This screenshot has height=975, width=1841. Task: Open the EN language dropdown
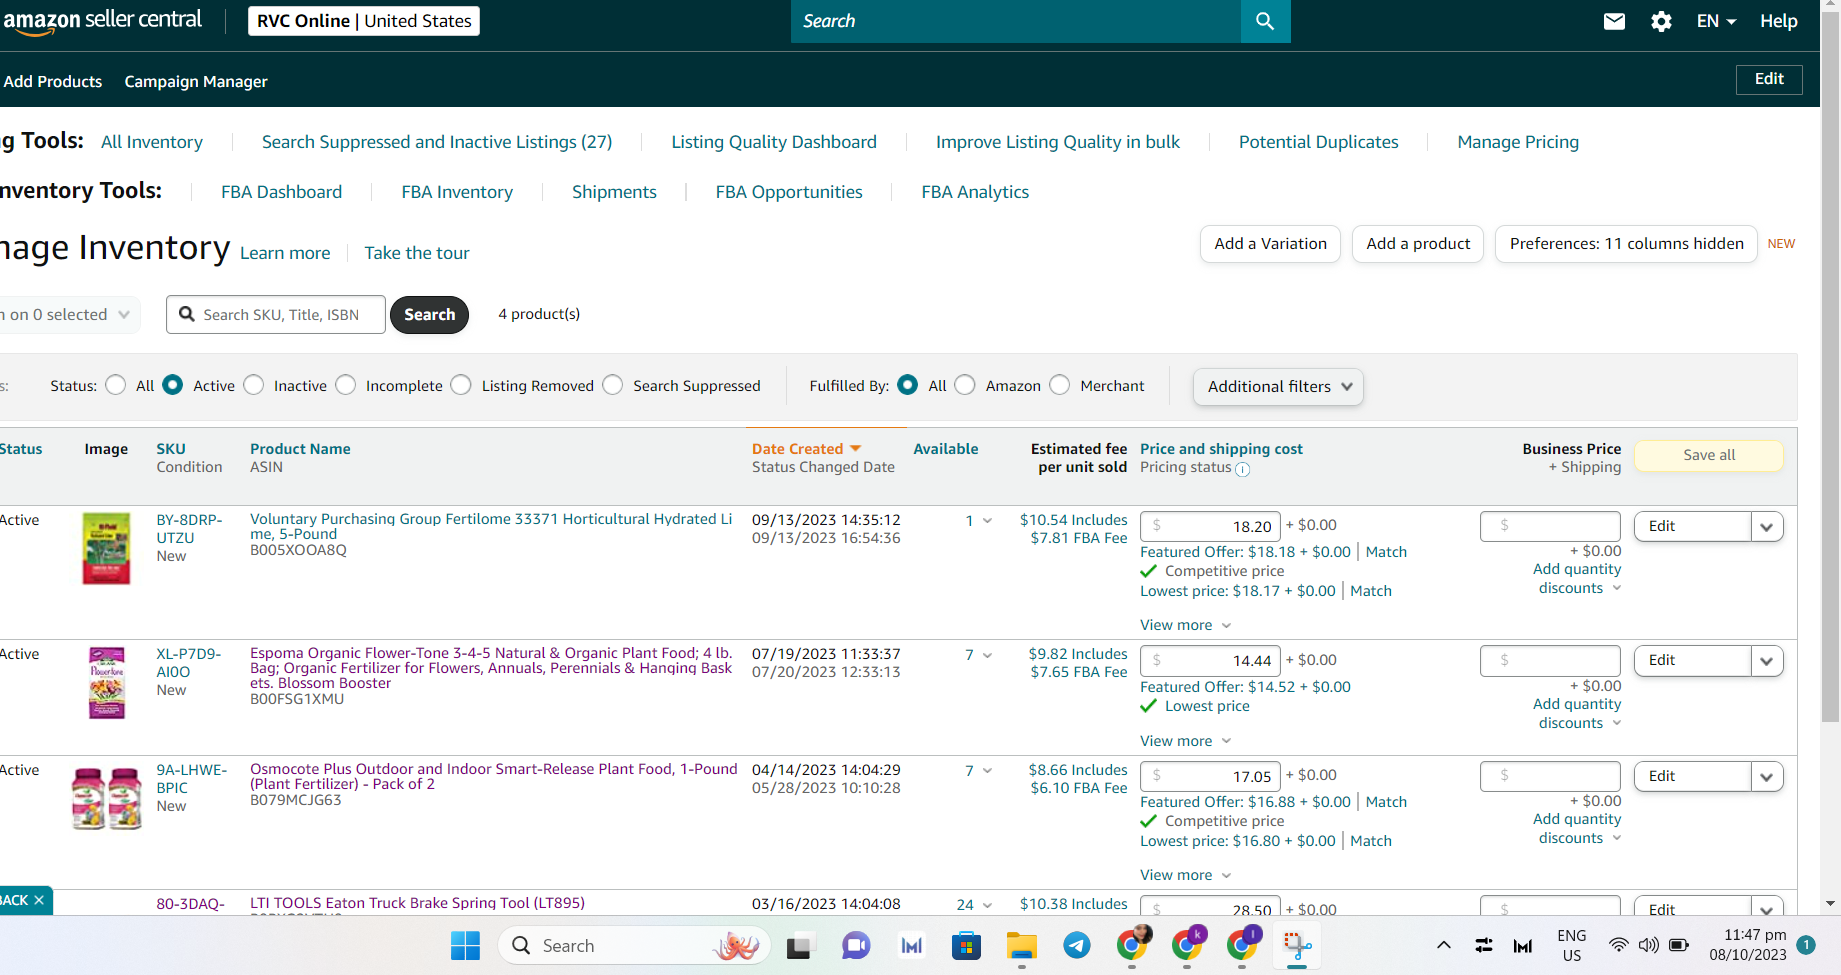click(1716, 21)
